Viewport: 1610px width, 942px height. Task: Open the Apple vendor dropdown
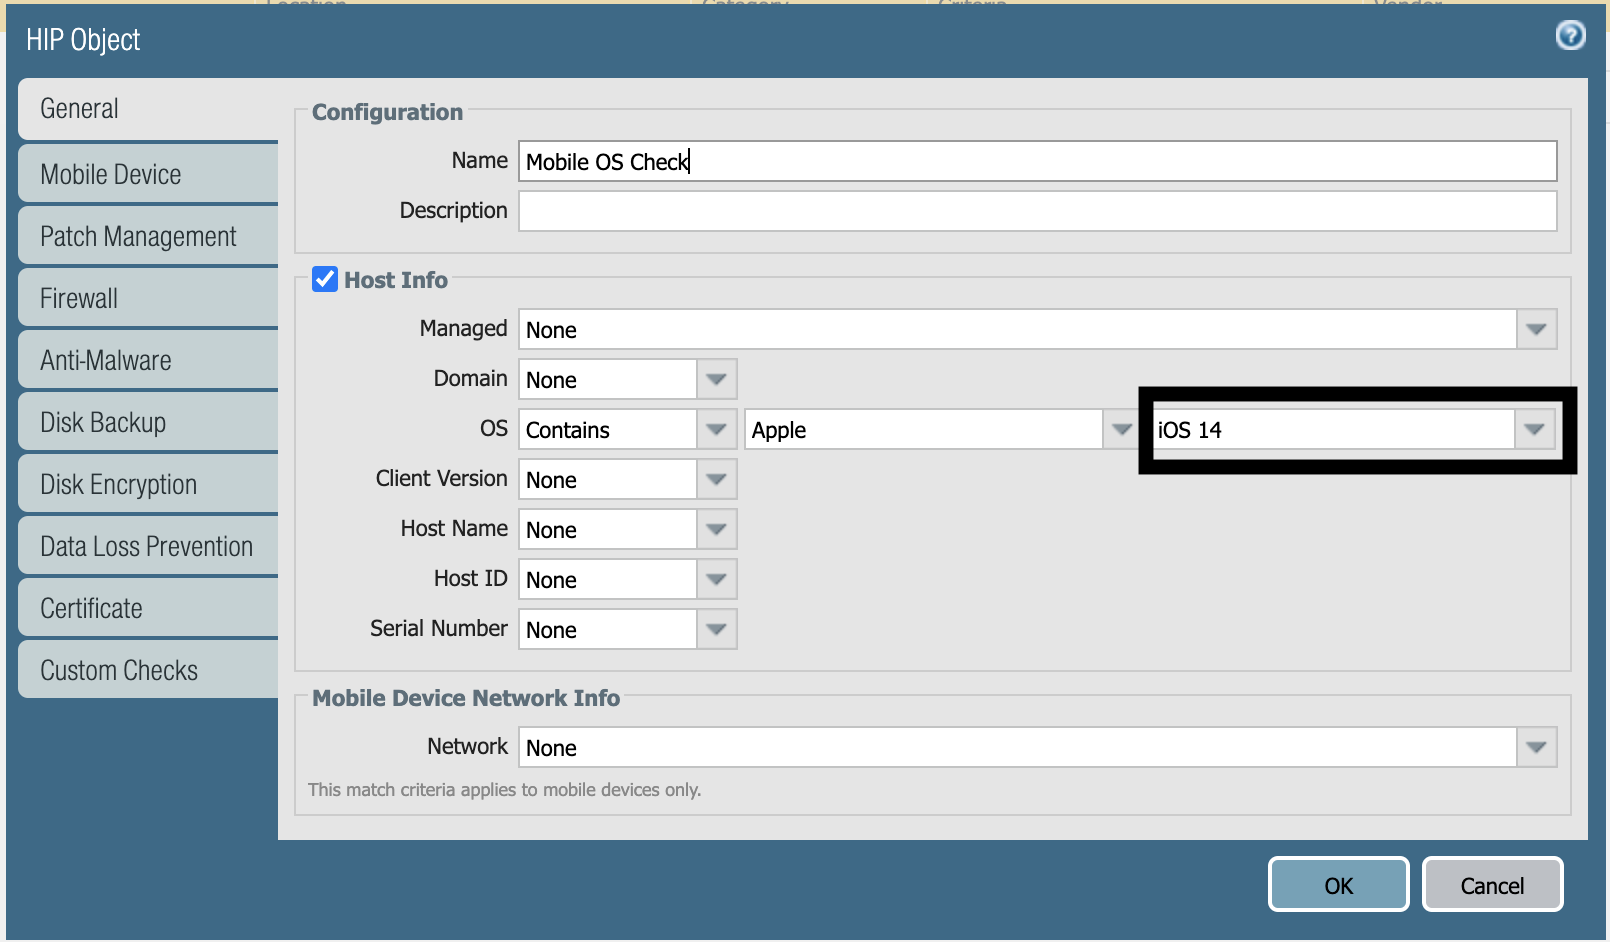pos(1121,429)
